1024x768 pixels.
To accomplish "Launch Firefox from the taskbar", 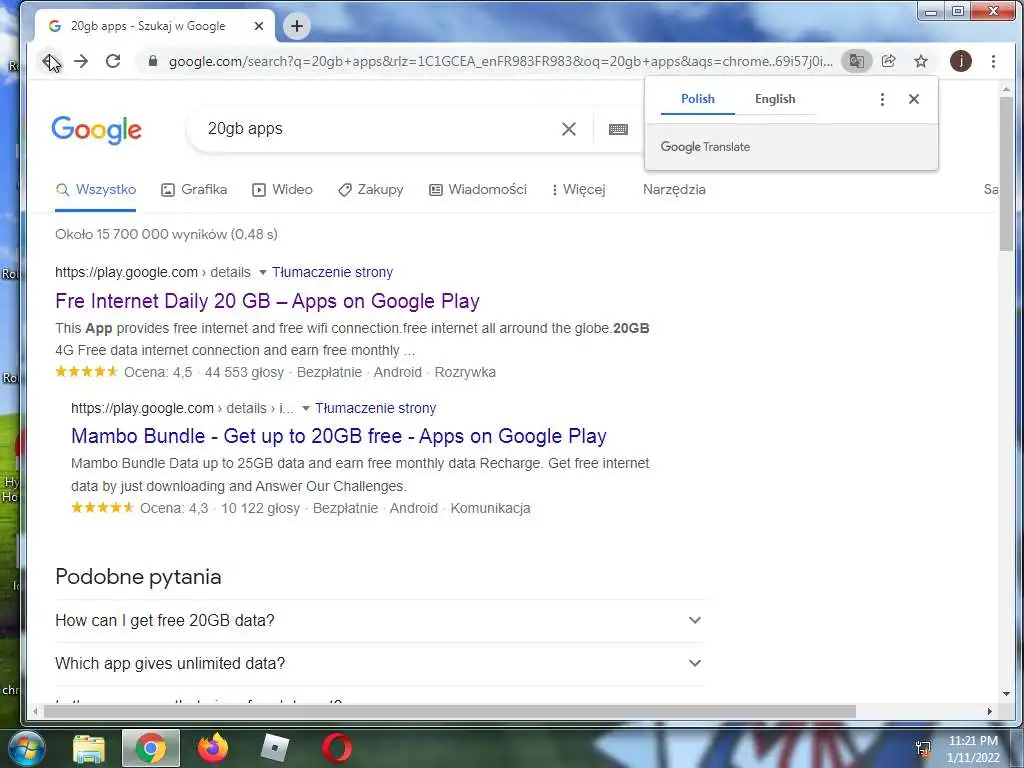I will (x=213, y=748).
